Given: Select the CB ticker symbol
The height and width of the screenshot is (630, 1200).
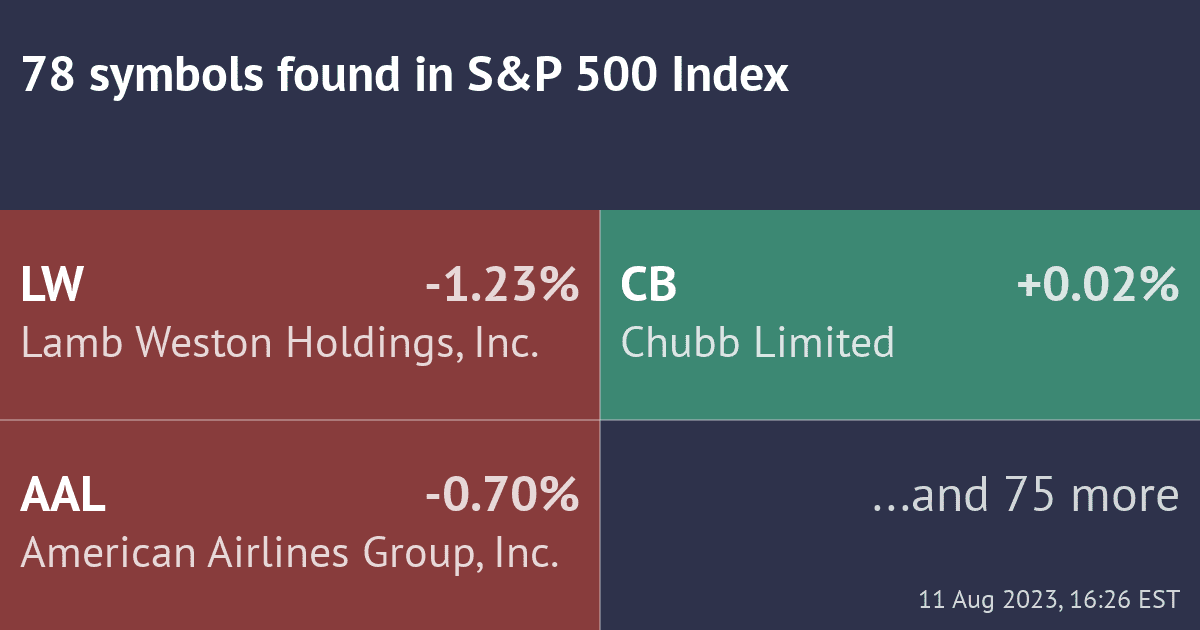Looking at the screenshot, I should pyautogui.click(x=649, y=286).
